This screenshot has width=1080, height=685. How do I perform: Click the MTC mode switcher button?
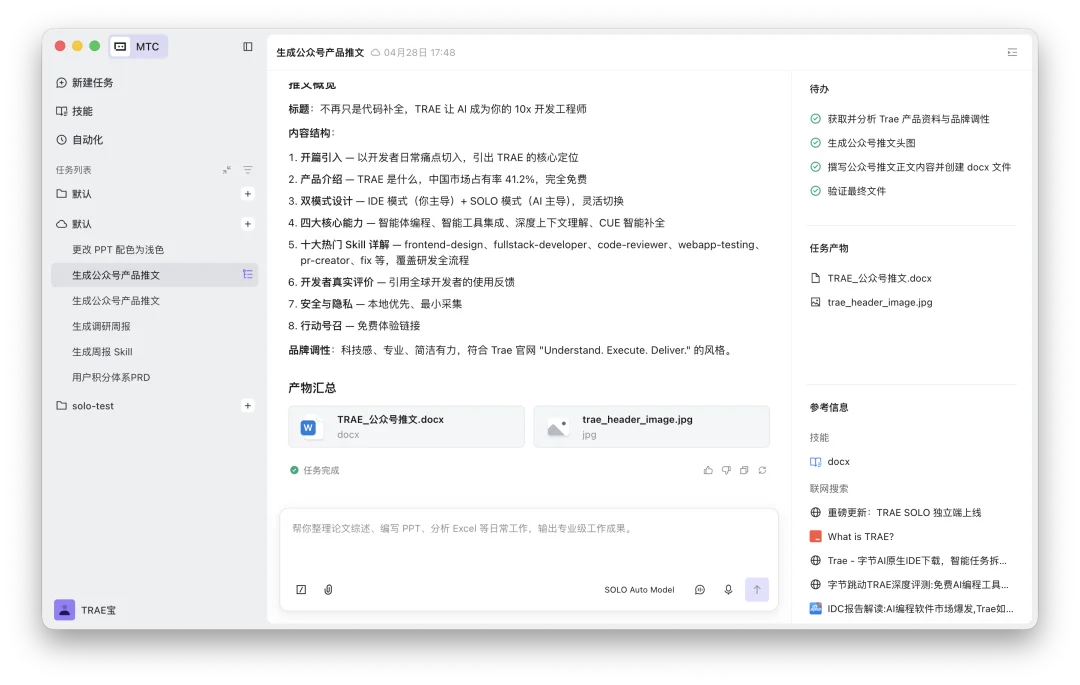point(138,46)
